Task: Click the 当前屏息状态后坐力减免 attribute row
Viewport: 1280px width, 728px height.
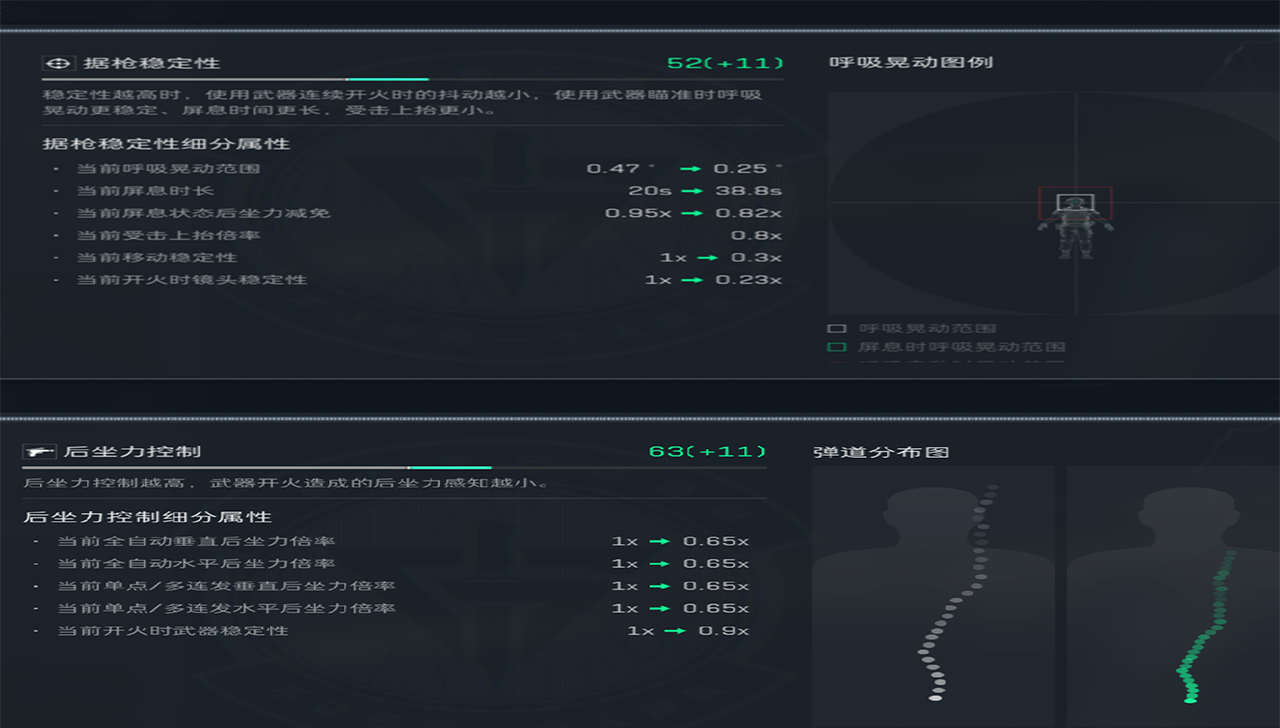Action: pos(203,213)
